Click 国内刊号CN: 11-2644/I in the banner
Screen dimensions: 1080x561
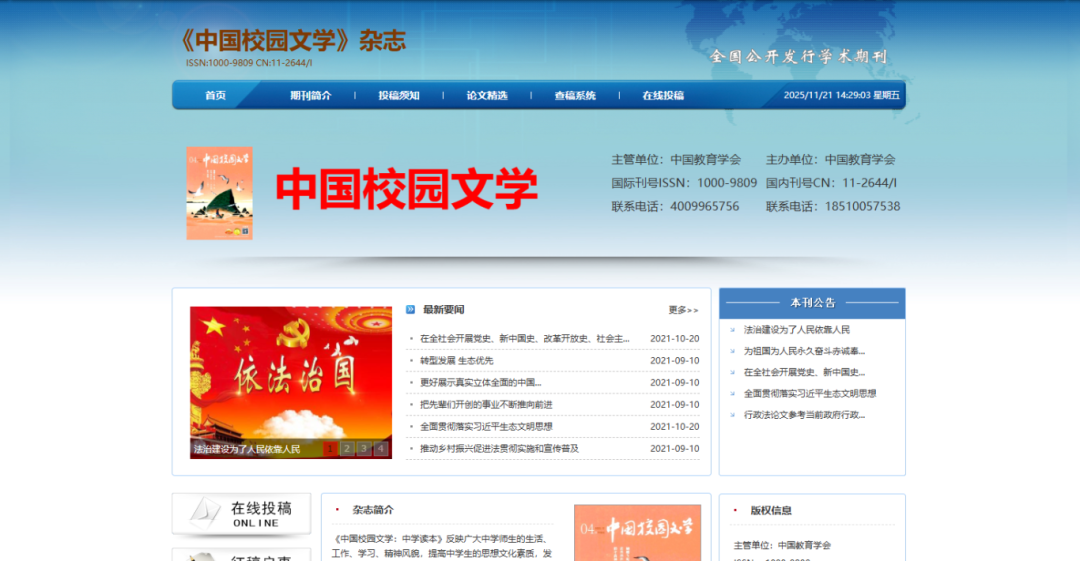pyautogui.click(x=831, y=183)
